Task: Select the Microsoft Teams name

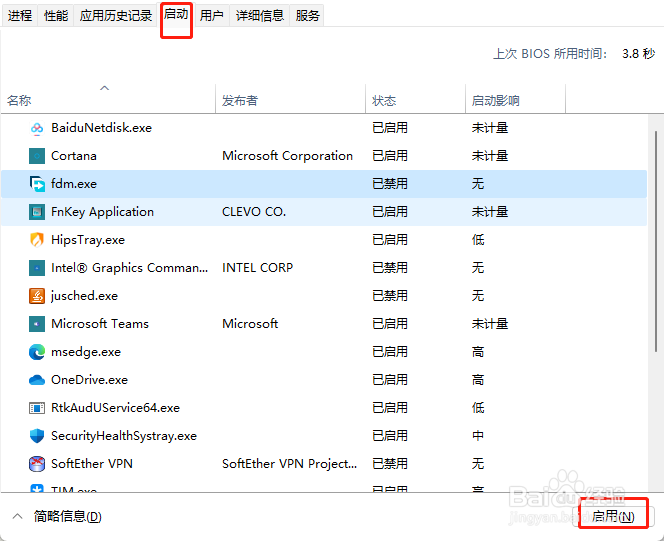Action: 100,324
